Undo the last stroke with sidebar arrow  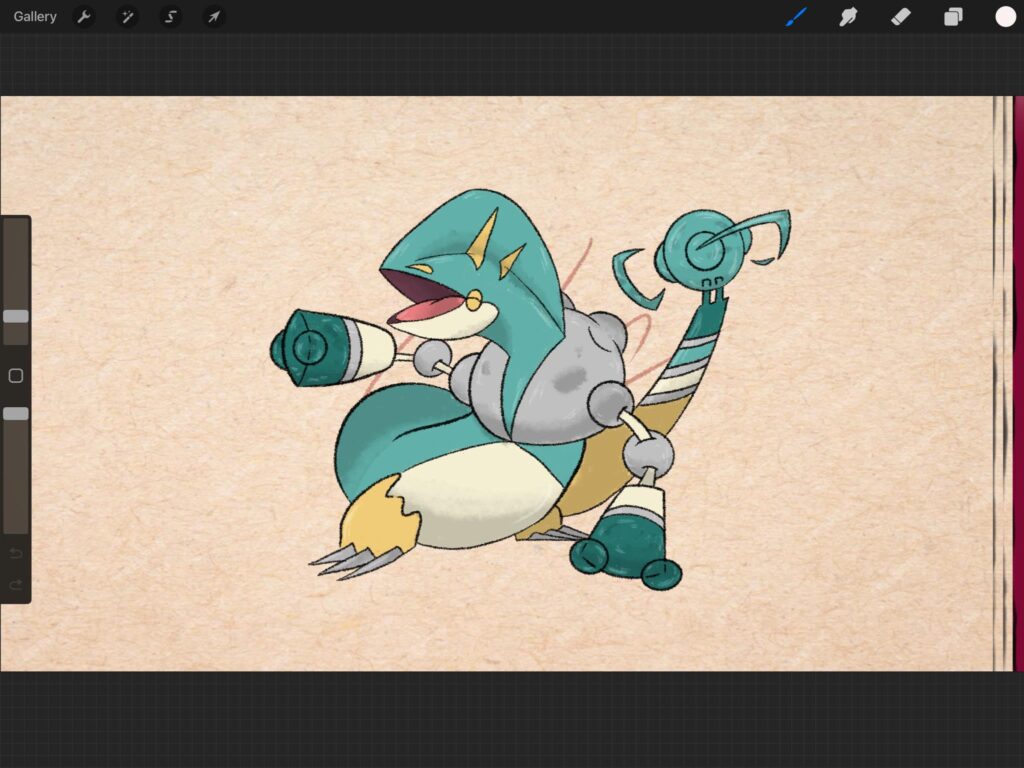pos(16,554)
